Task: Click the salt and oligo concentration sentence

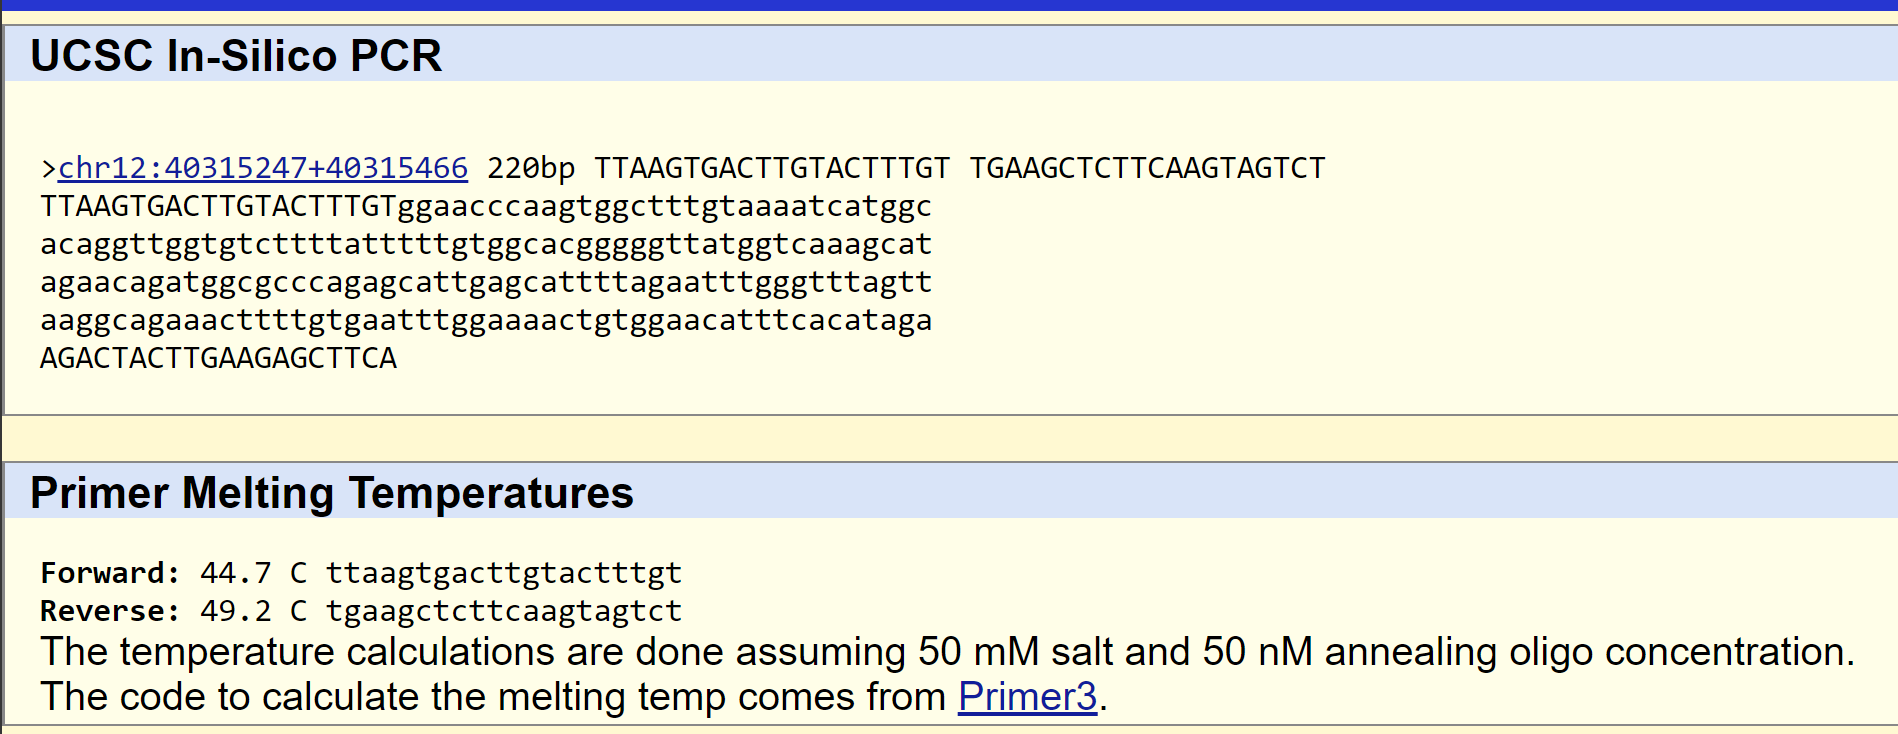Action: tap(947, 652)
